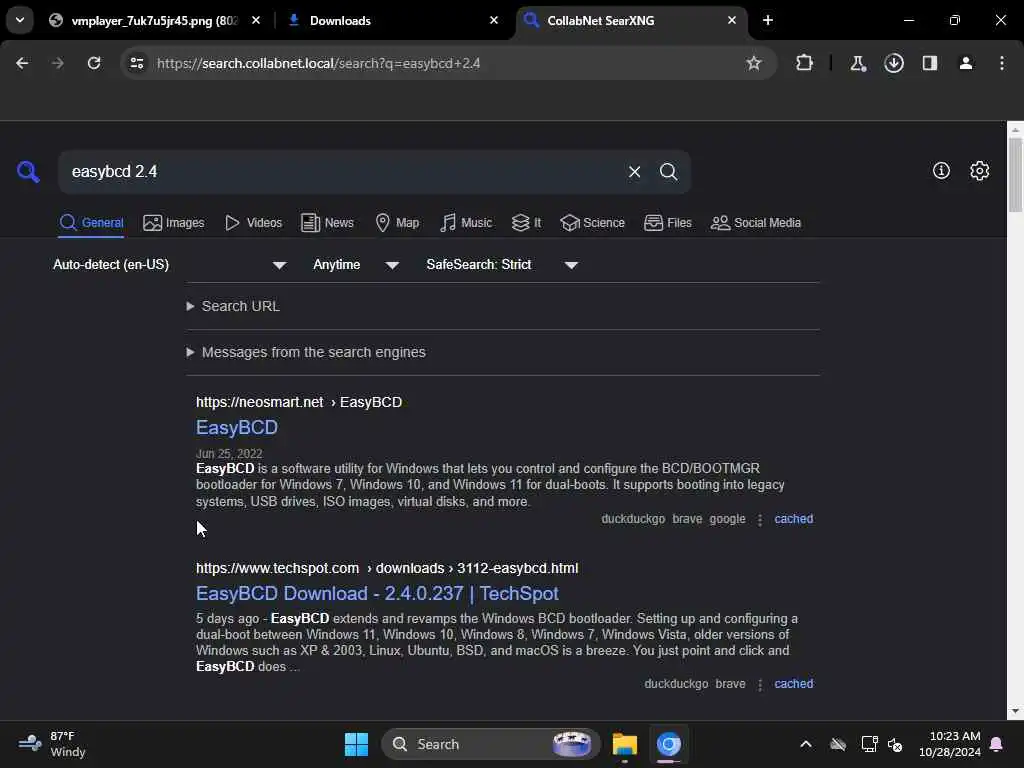Open cached link for TechSpot result
Screen dimensions: 1024x768
[793, 684]
